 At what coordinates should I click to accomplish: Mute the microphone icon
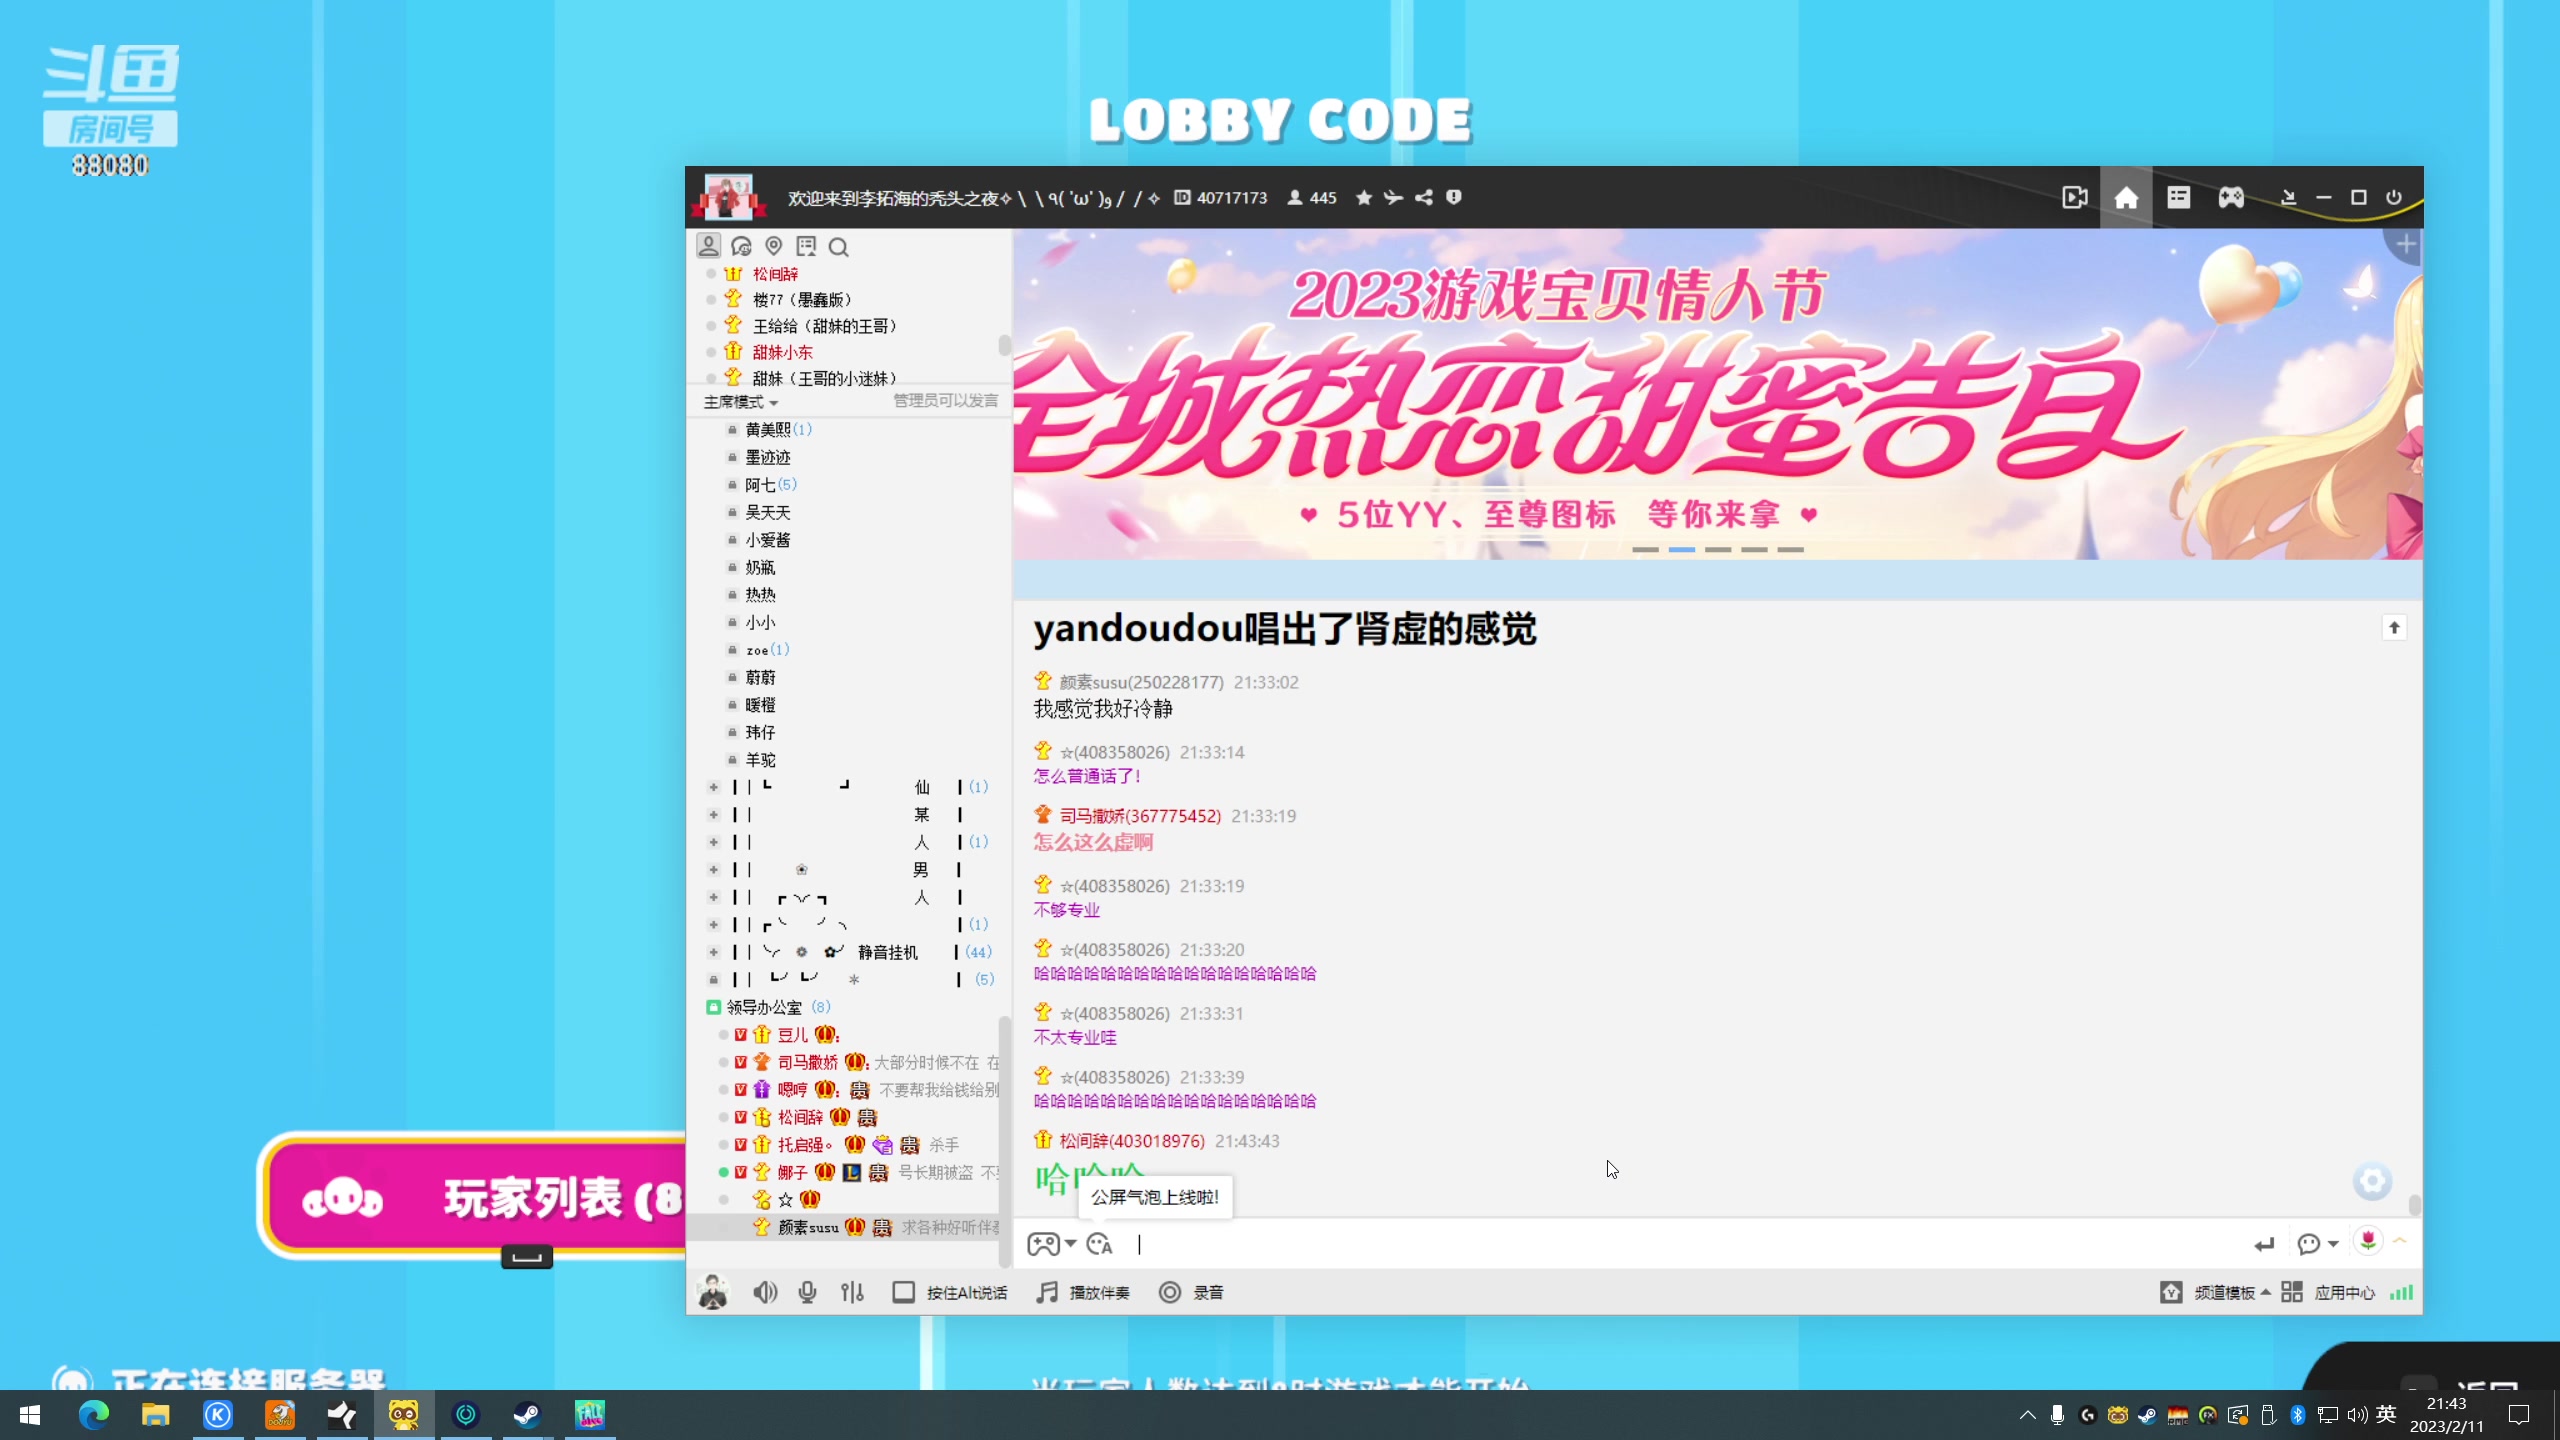pos(806,1292)
